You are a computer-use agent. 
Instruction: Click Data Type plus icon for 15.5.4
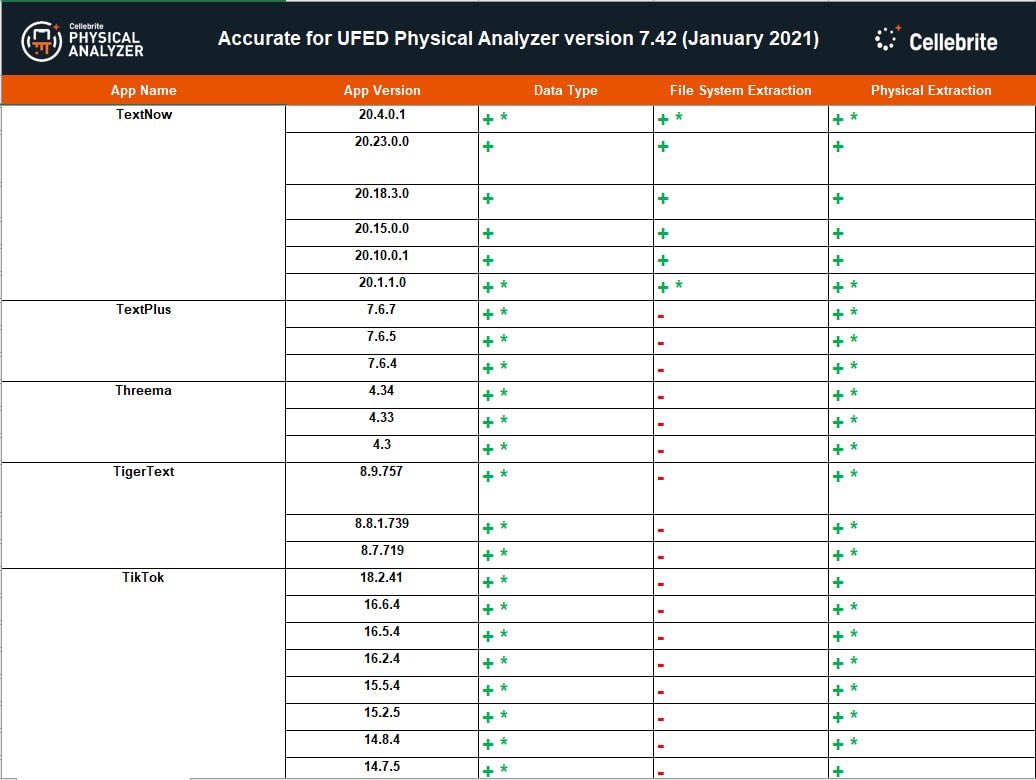(488, 691)
